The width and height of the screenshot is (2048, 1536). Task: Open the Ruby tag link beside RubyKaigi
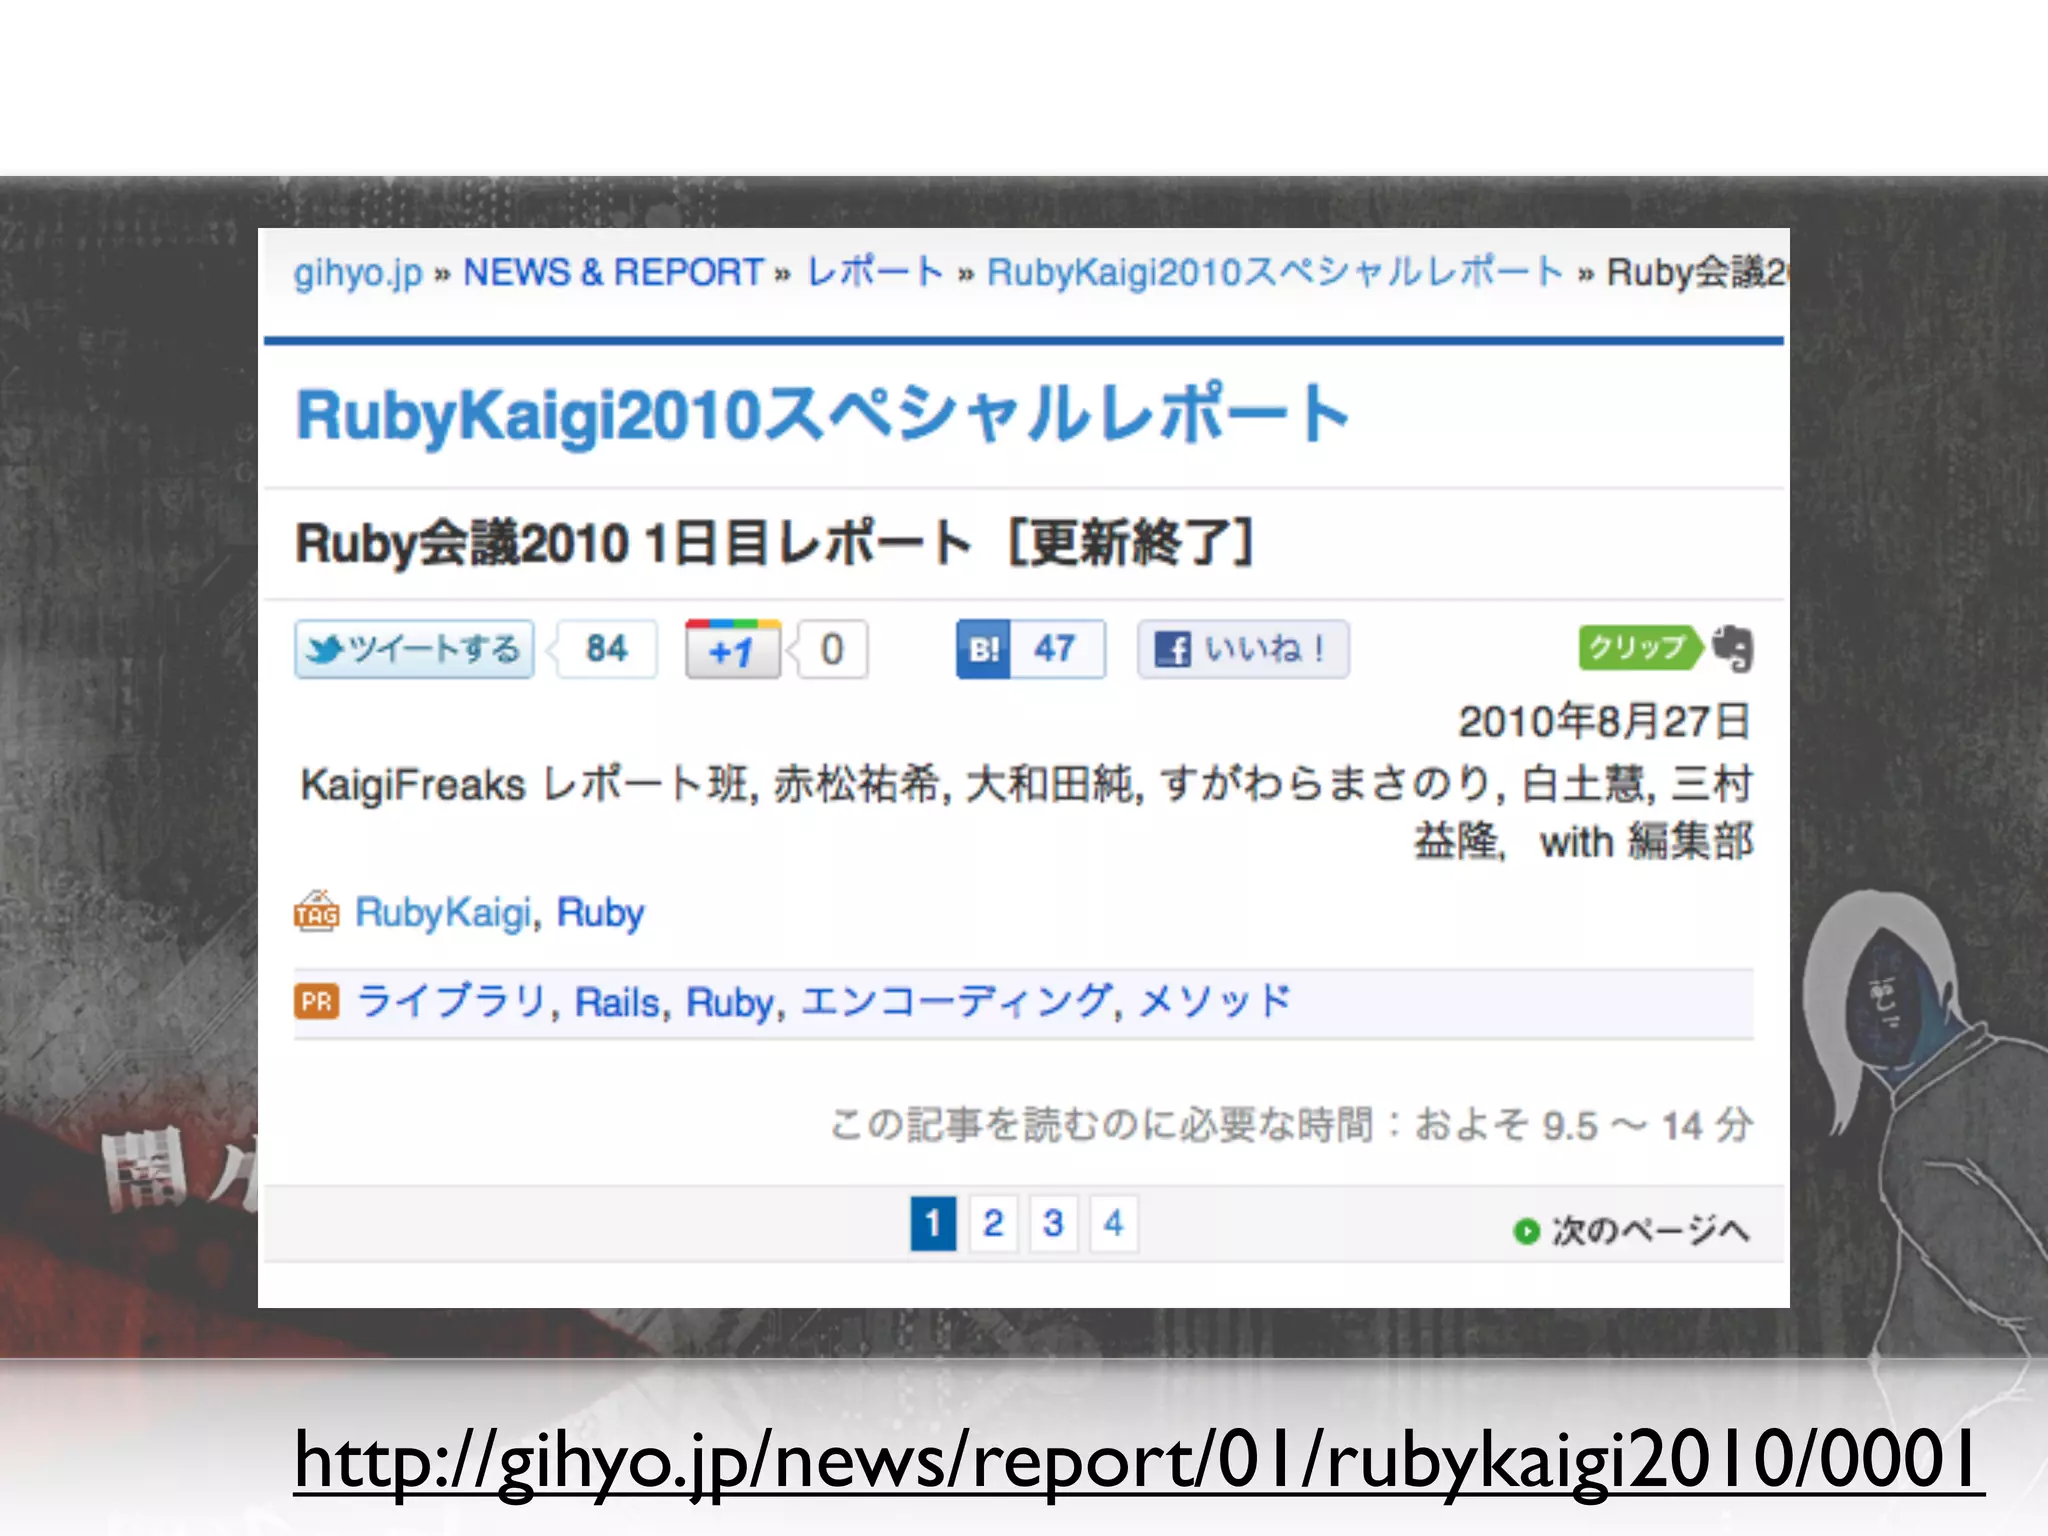click(x=600, y=913)
